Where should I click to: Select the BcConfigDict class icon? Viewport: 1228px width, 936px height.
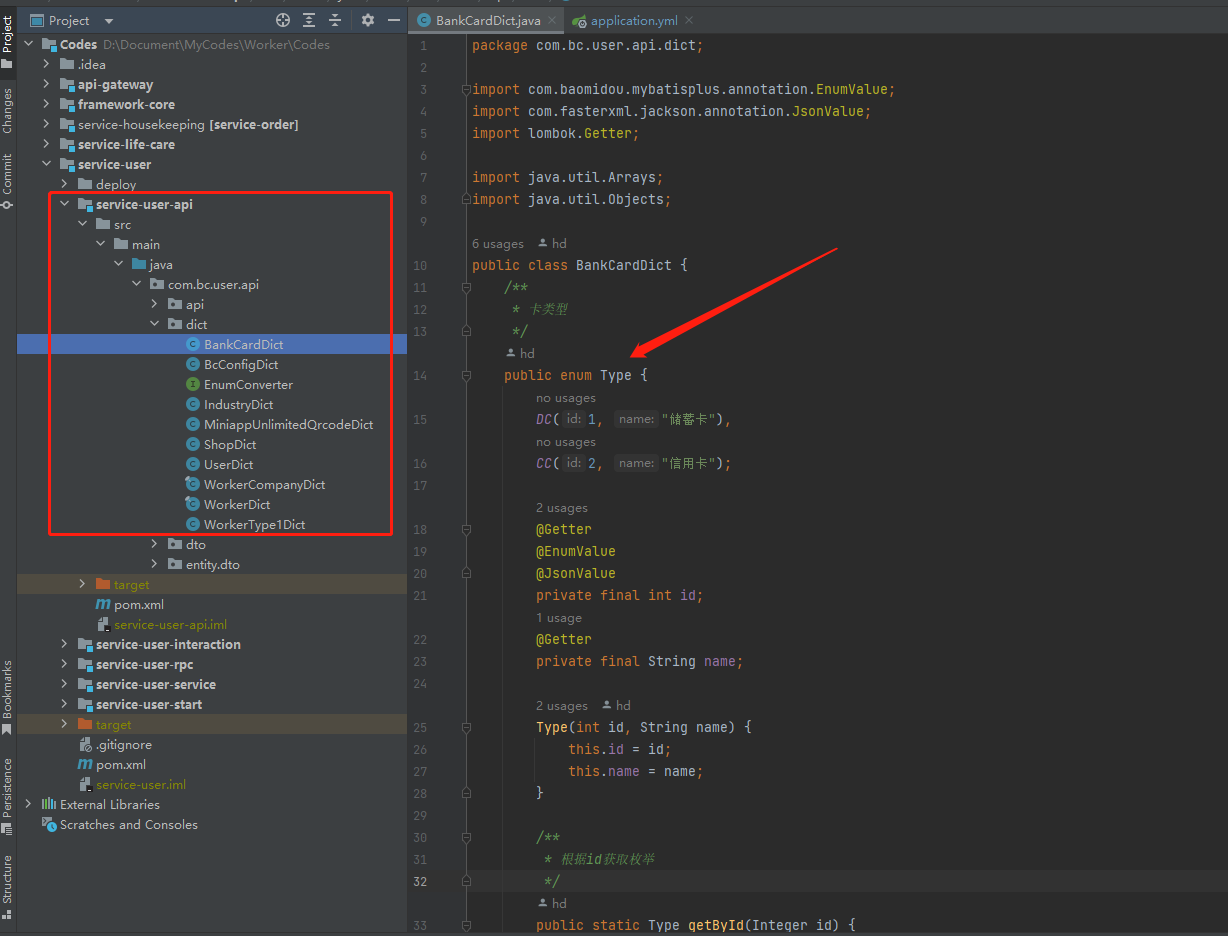tap(193, 364)
